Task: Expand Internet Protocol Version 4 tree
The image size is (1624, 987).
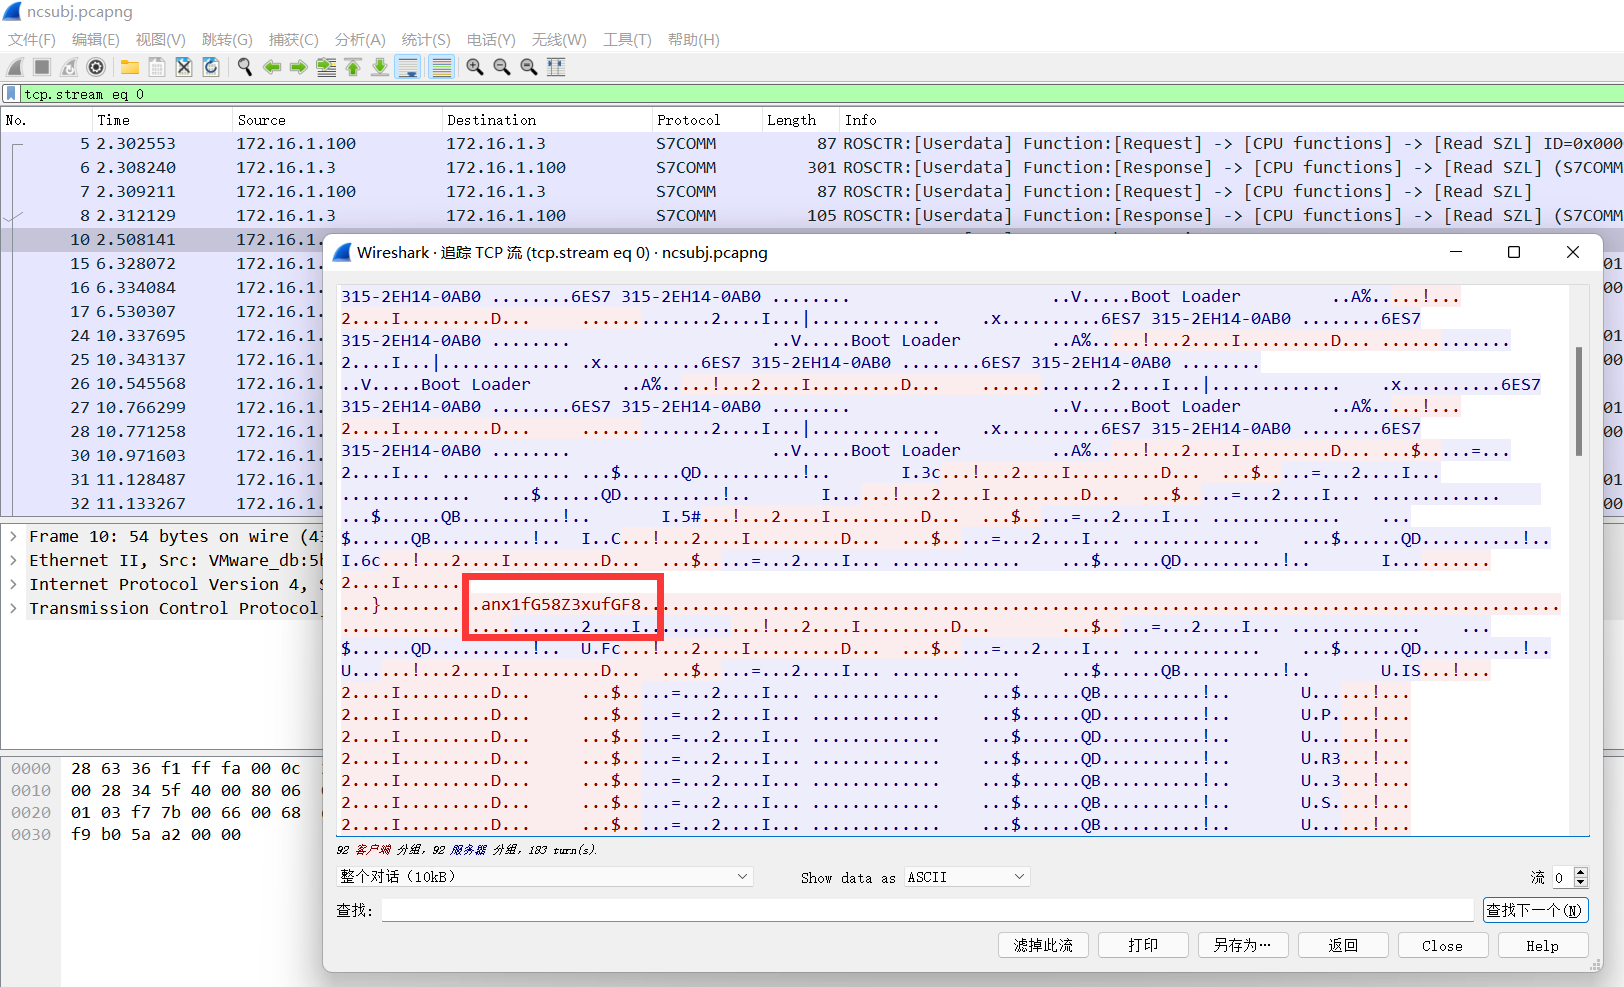Action: (13, 585)
